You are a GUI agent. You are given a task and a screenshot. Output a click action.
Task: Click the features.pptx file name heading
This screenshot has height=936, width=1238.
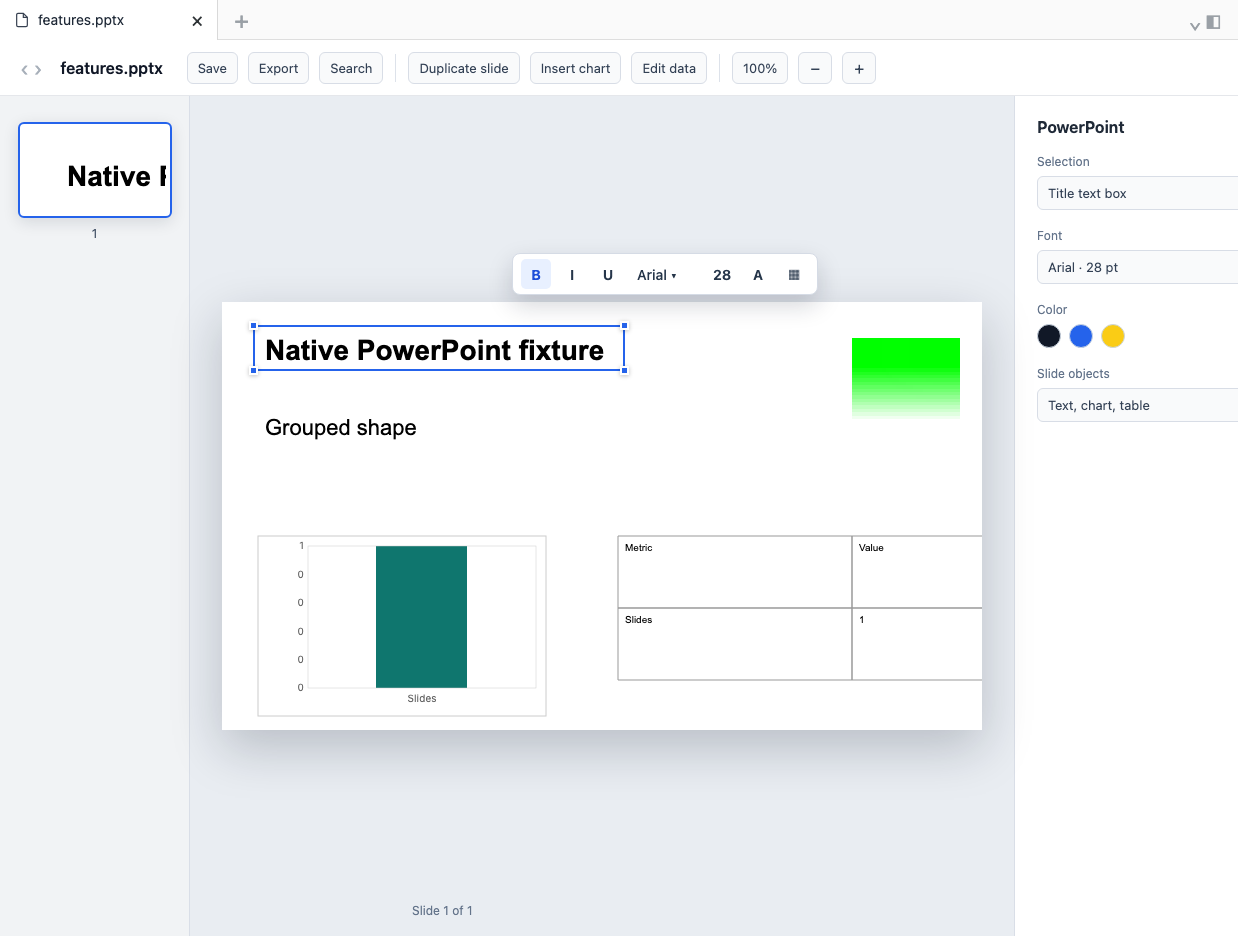click(111, 68)
